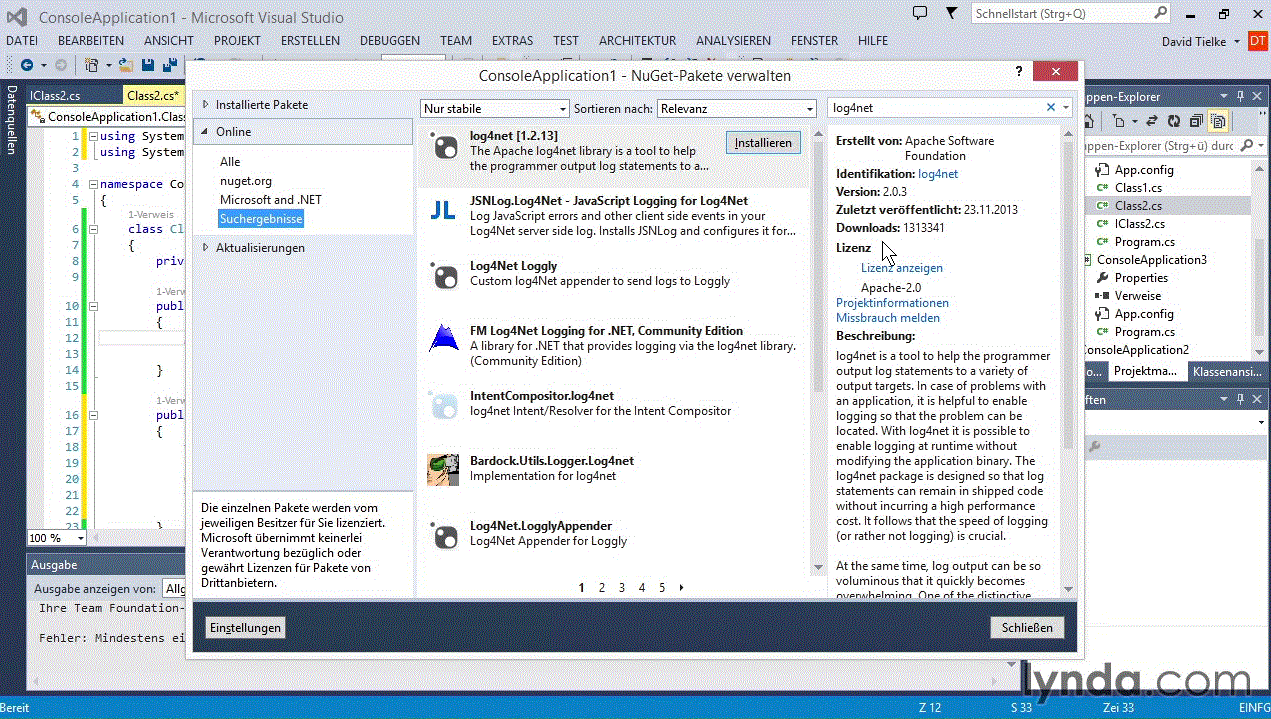Select the nuget.org source
Screen dimensions: 1271x719
[x=246, y=181]
